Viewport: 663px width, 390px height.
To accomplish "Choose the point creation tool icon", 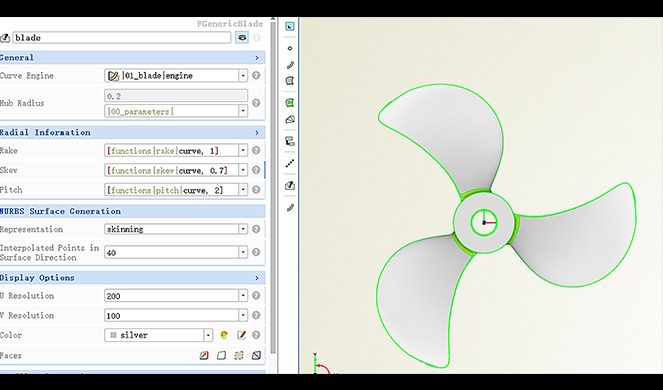I will click(290, 48).
